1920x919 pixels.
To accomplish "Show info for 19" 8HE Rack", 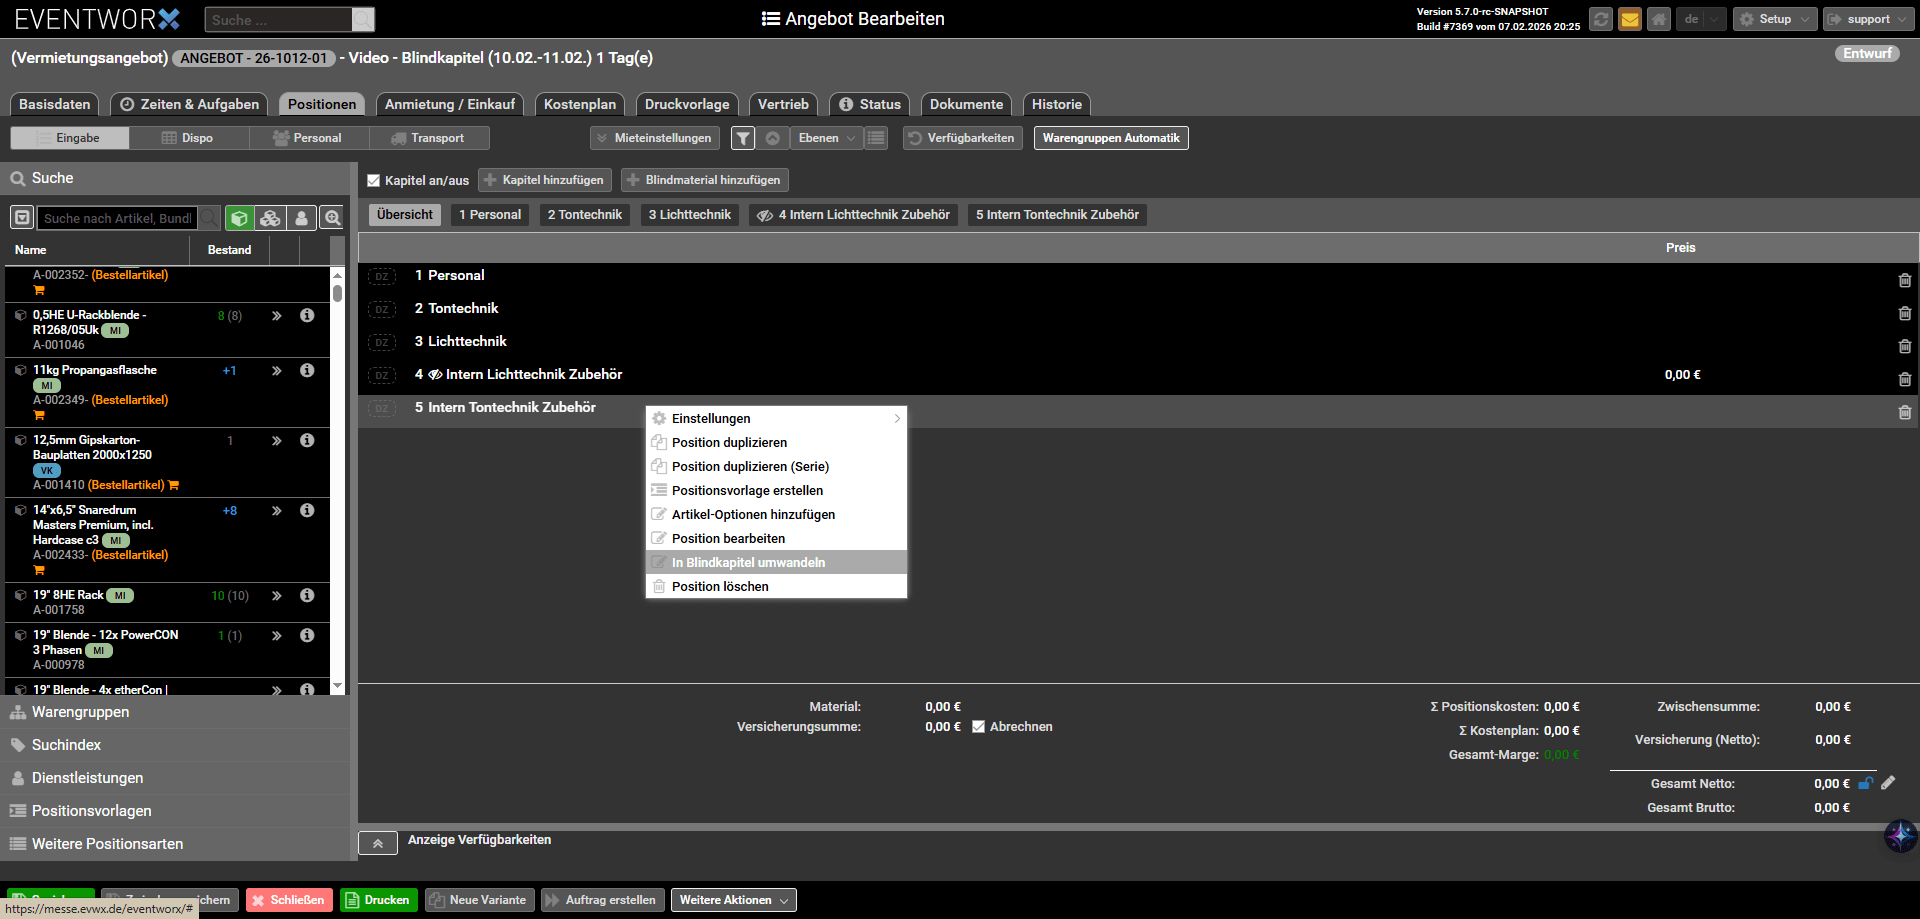I will (x=307, y=595).
